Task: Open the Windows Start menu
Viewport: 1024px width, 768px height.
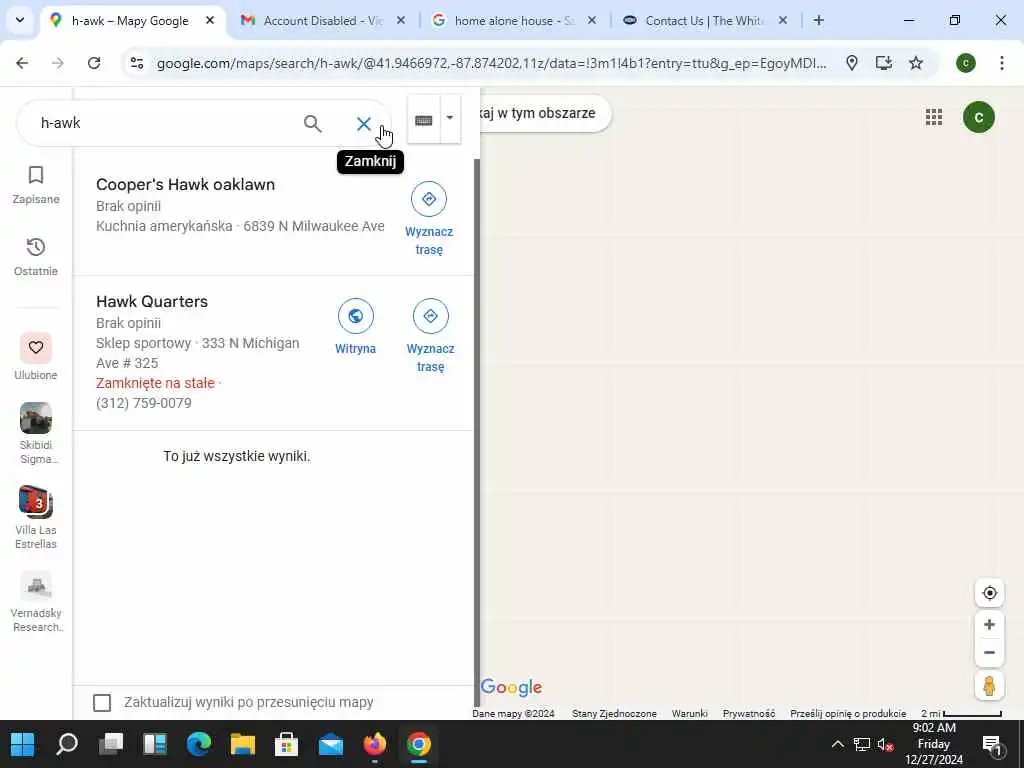Action: click(23, 744)
